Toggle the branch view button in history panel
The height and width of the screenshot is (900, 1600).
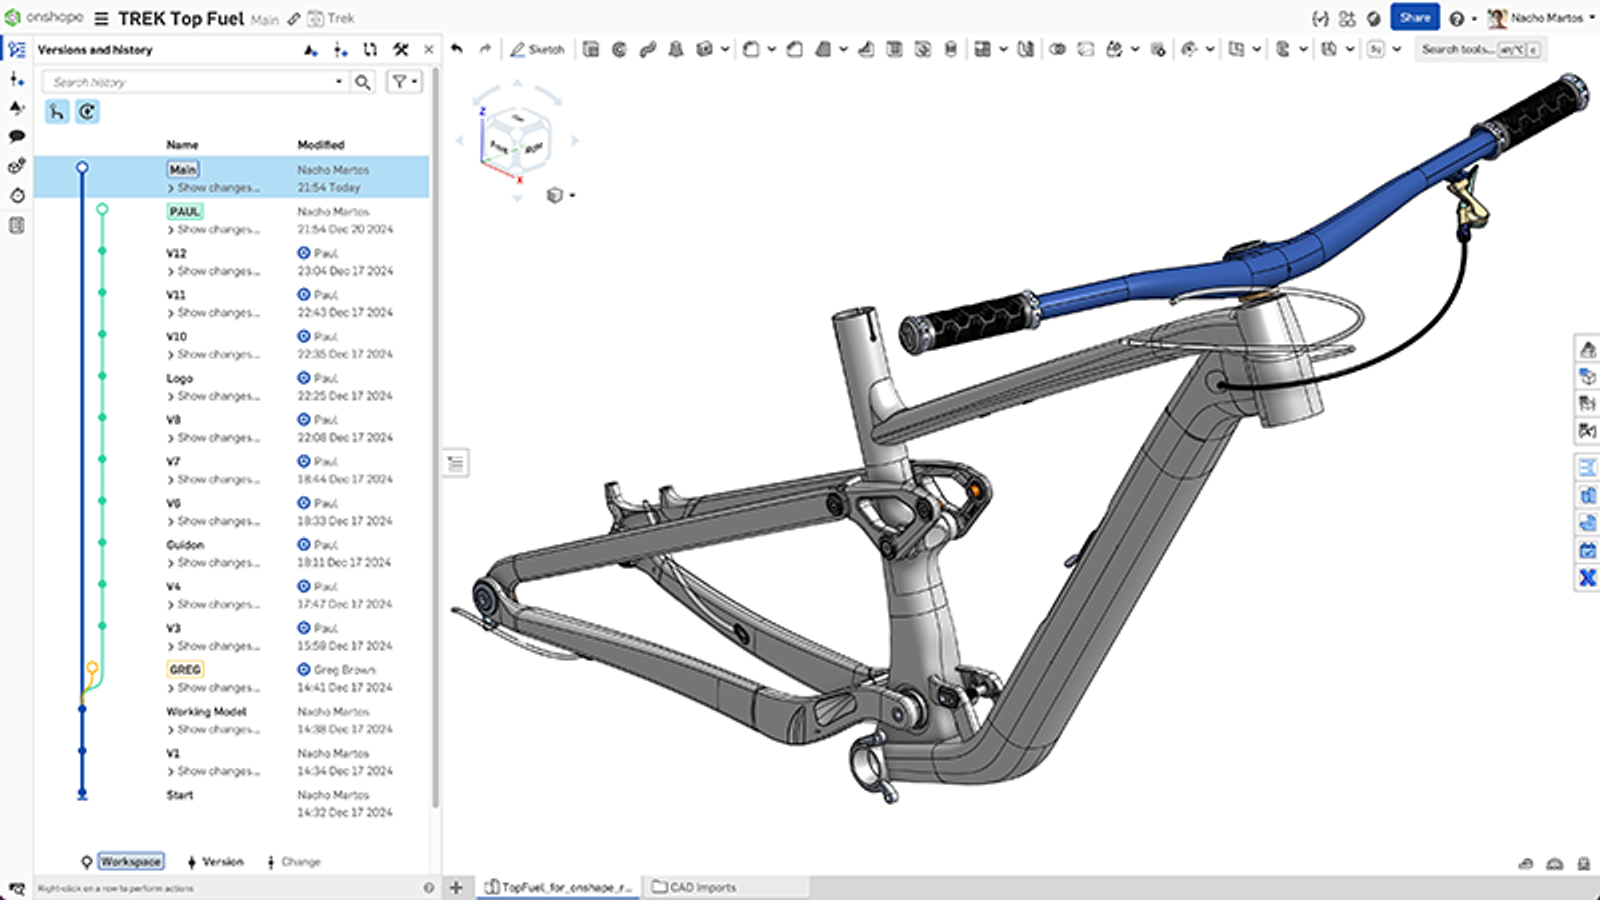point(57,112)
